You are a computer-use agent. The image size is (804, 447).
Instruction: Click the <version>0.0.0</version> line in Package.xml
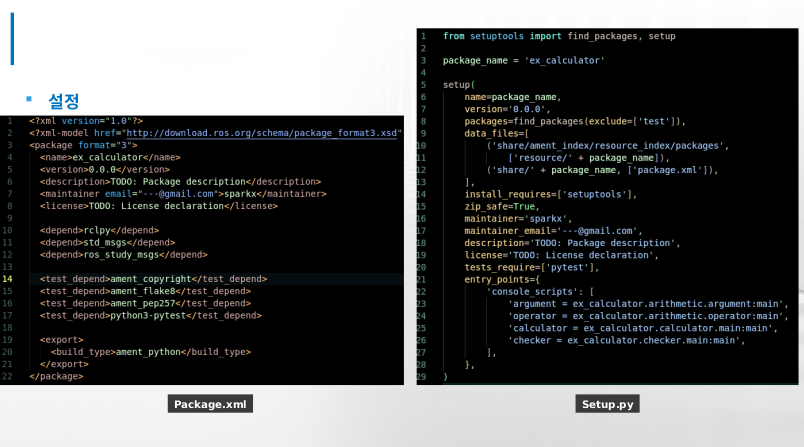click(105, 170)
